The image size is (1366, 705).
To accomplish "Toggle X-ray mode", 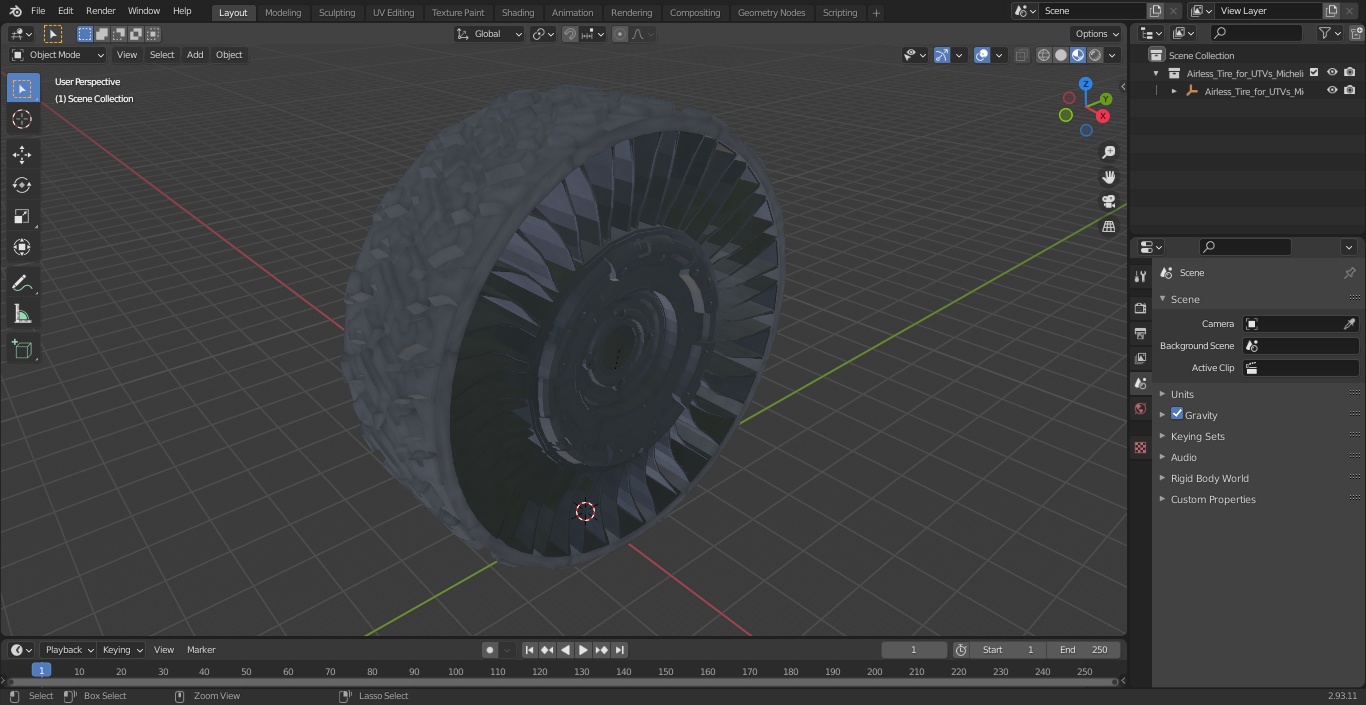I will (x=1021, y=55).
